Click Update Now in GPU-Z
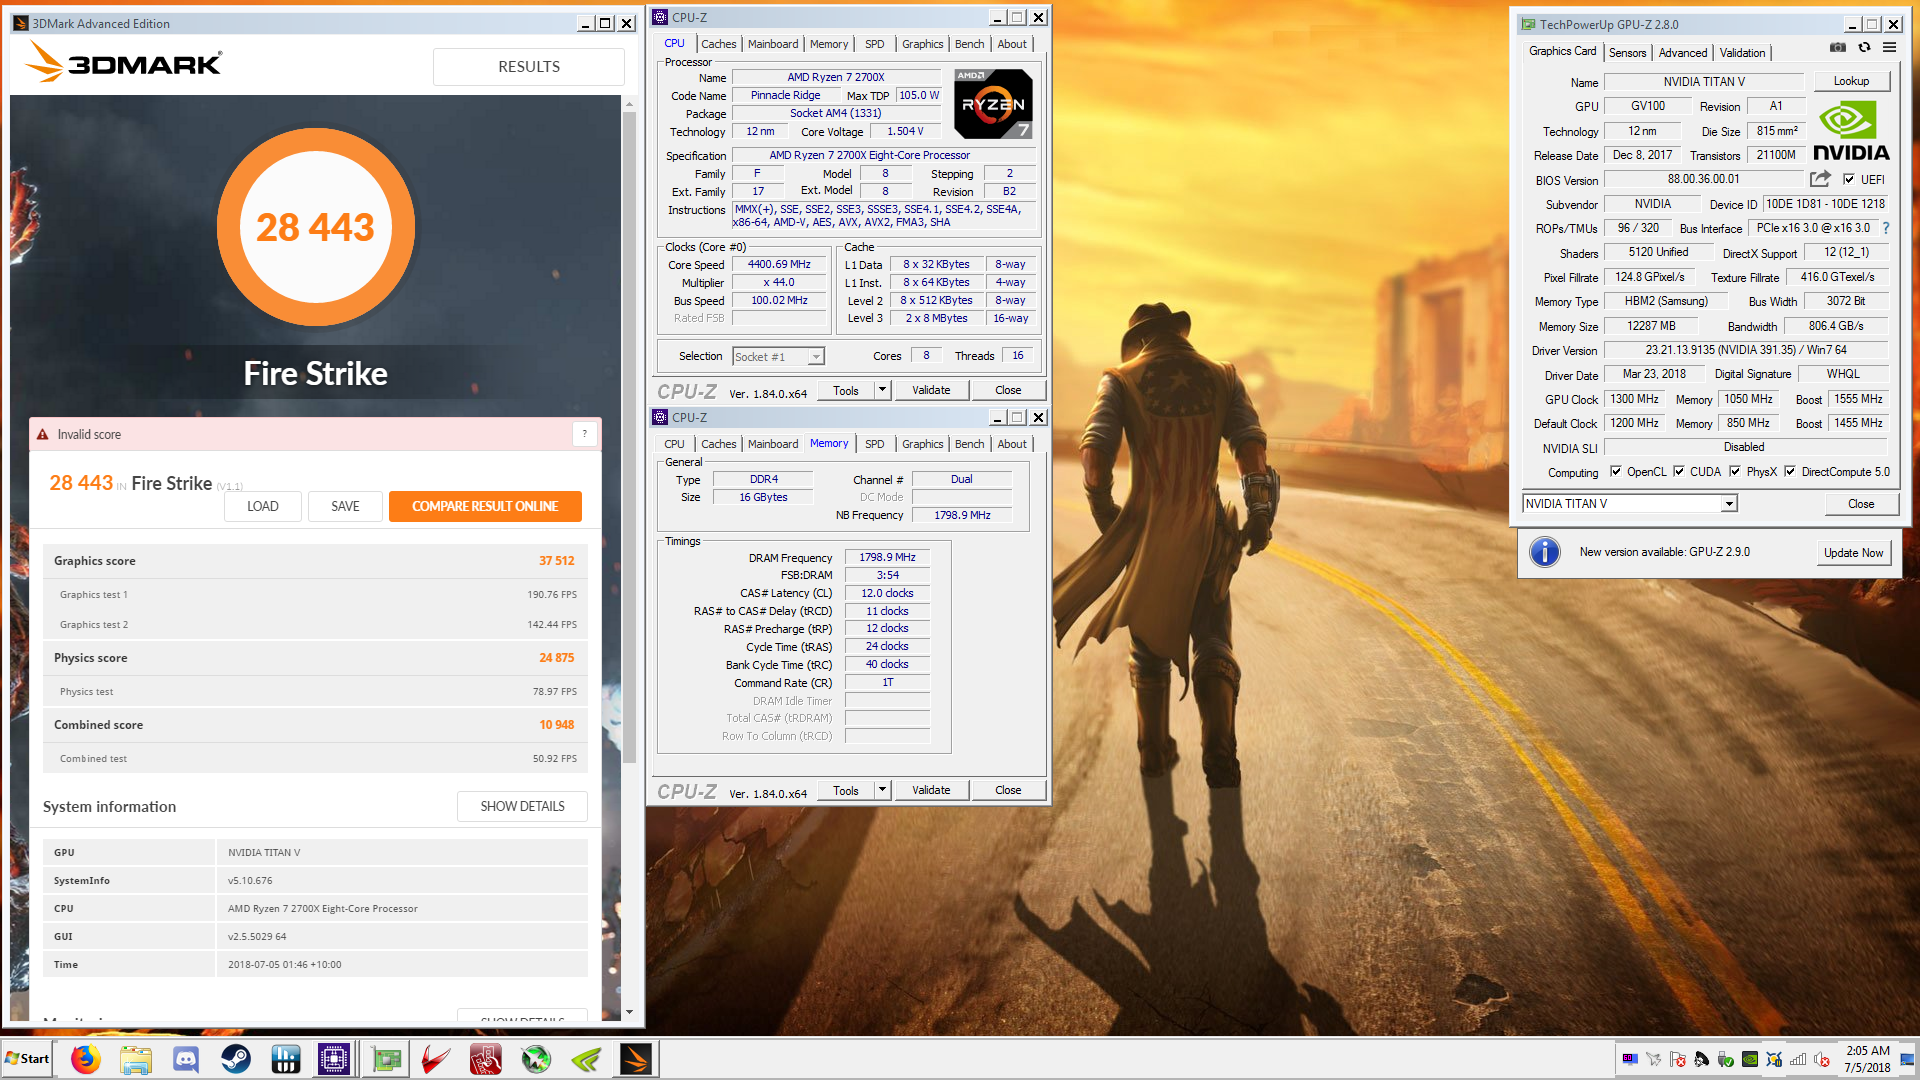Image resolution: width=1920 pixels, height=1080 pixels. 1853,552
